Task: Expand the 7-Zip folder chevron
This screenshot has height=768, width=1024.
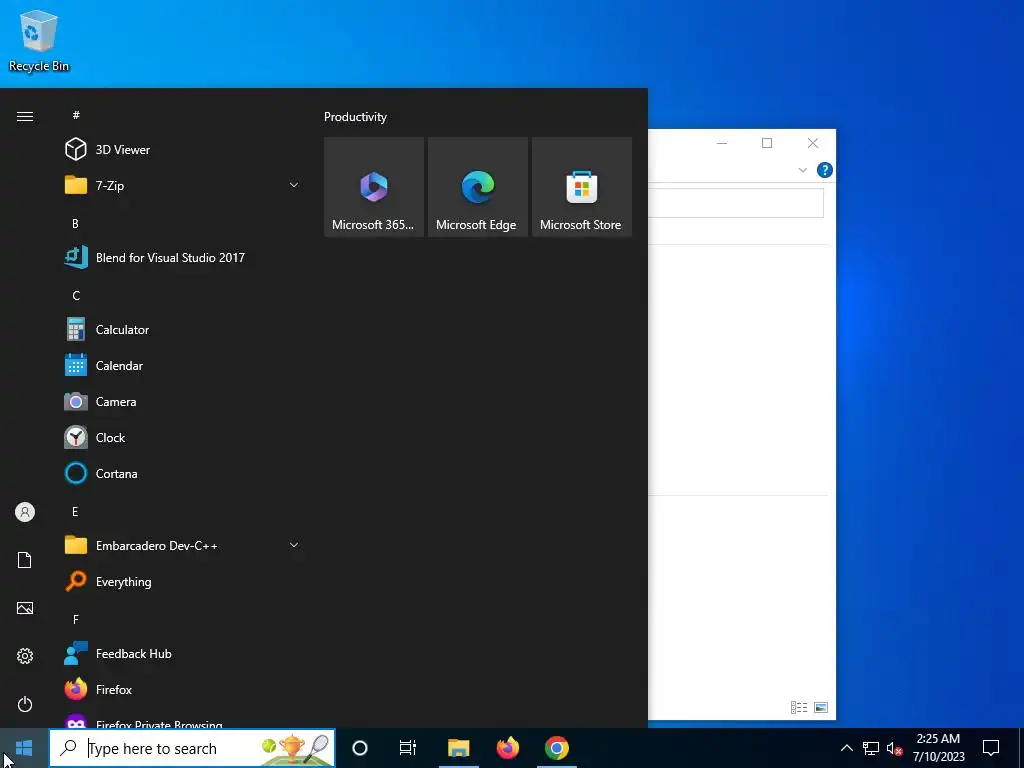Action: (294, 185)
